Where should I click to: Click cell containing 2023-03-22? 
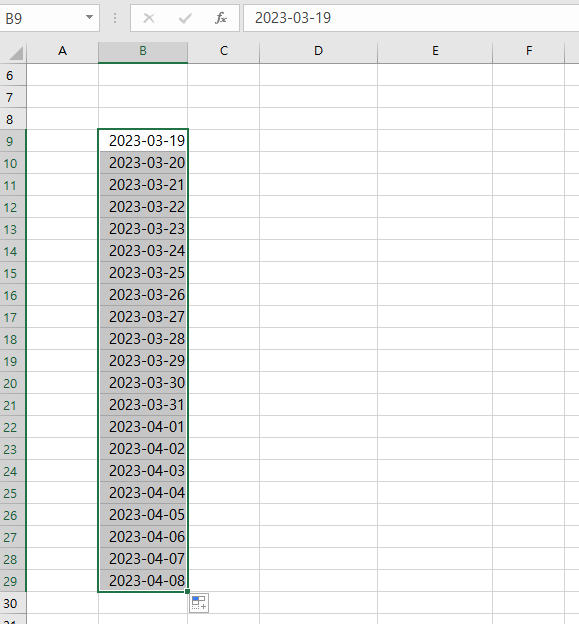pyautogui.click(x=143, y=207)
